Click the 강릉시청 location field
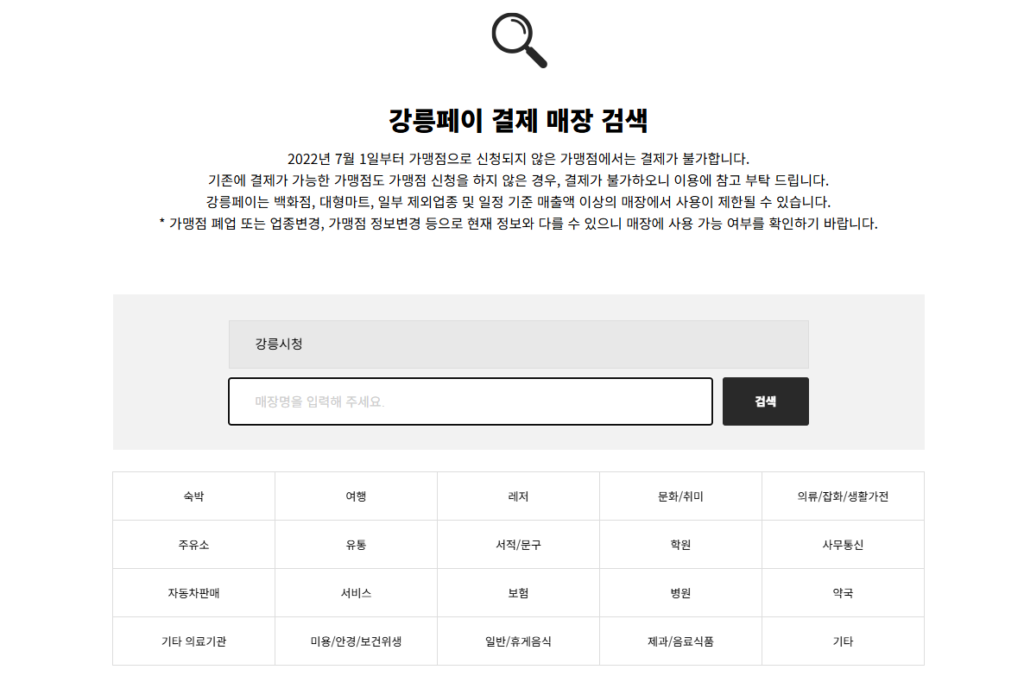Viewport: 1024px width, 676px height. (x=518, y=344)
